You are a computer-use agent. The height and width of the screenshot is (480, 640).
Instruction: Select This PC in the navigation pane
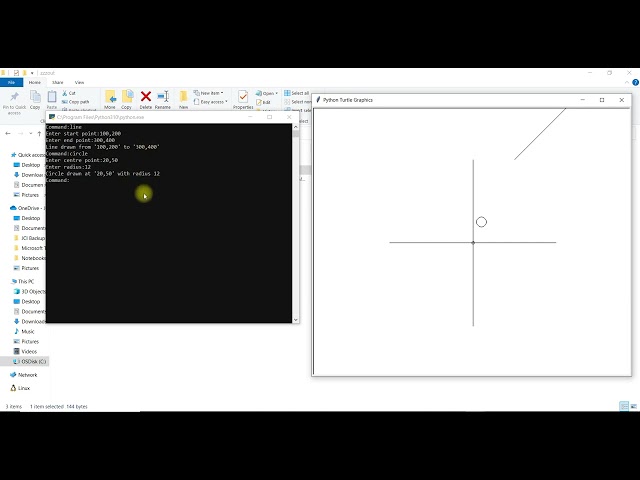pos(22,282)
